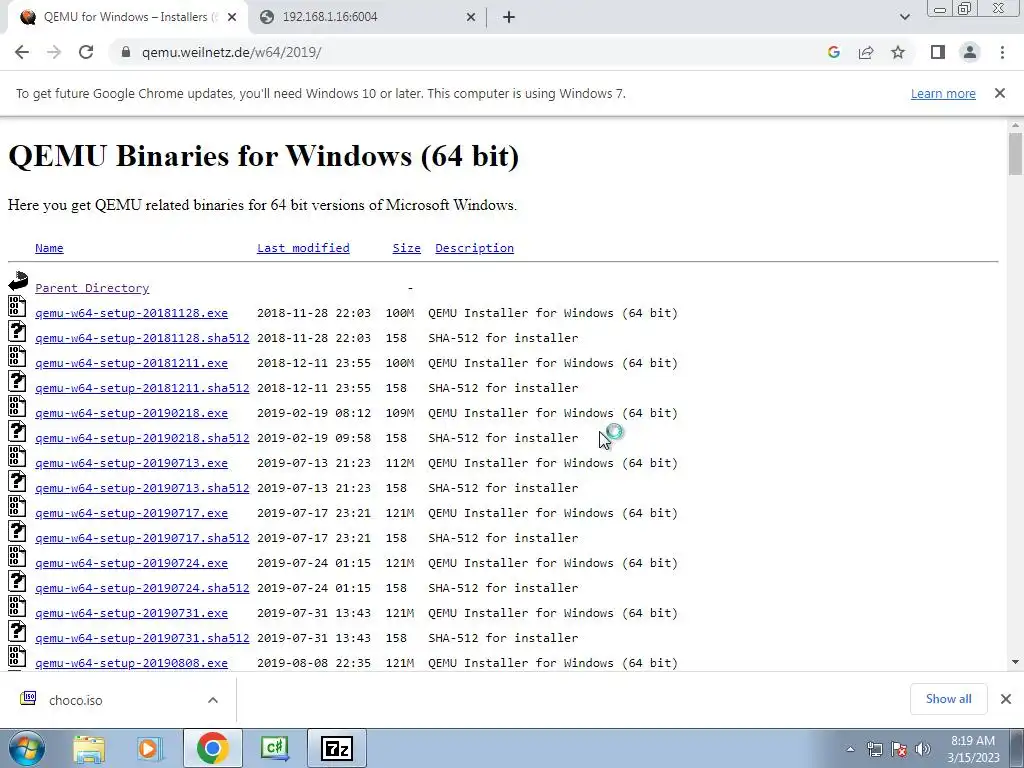Open qemu-w64-setup-20181211.sha512 link
Viewport: 1024px width, 768px height.
tap(142, 388)
